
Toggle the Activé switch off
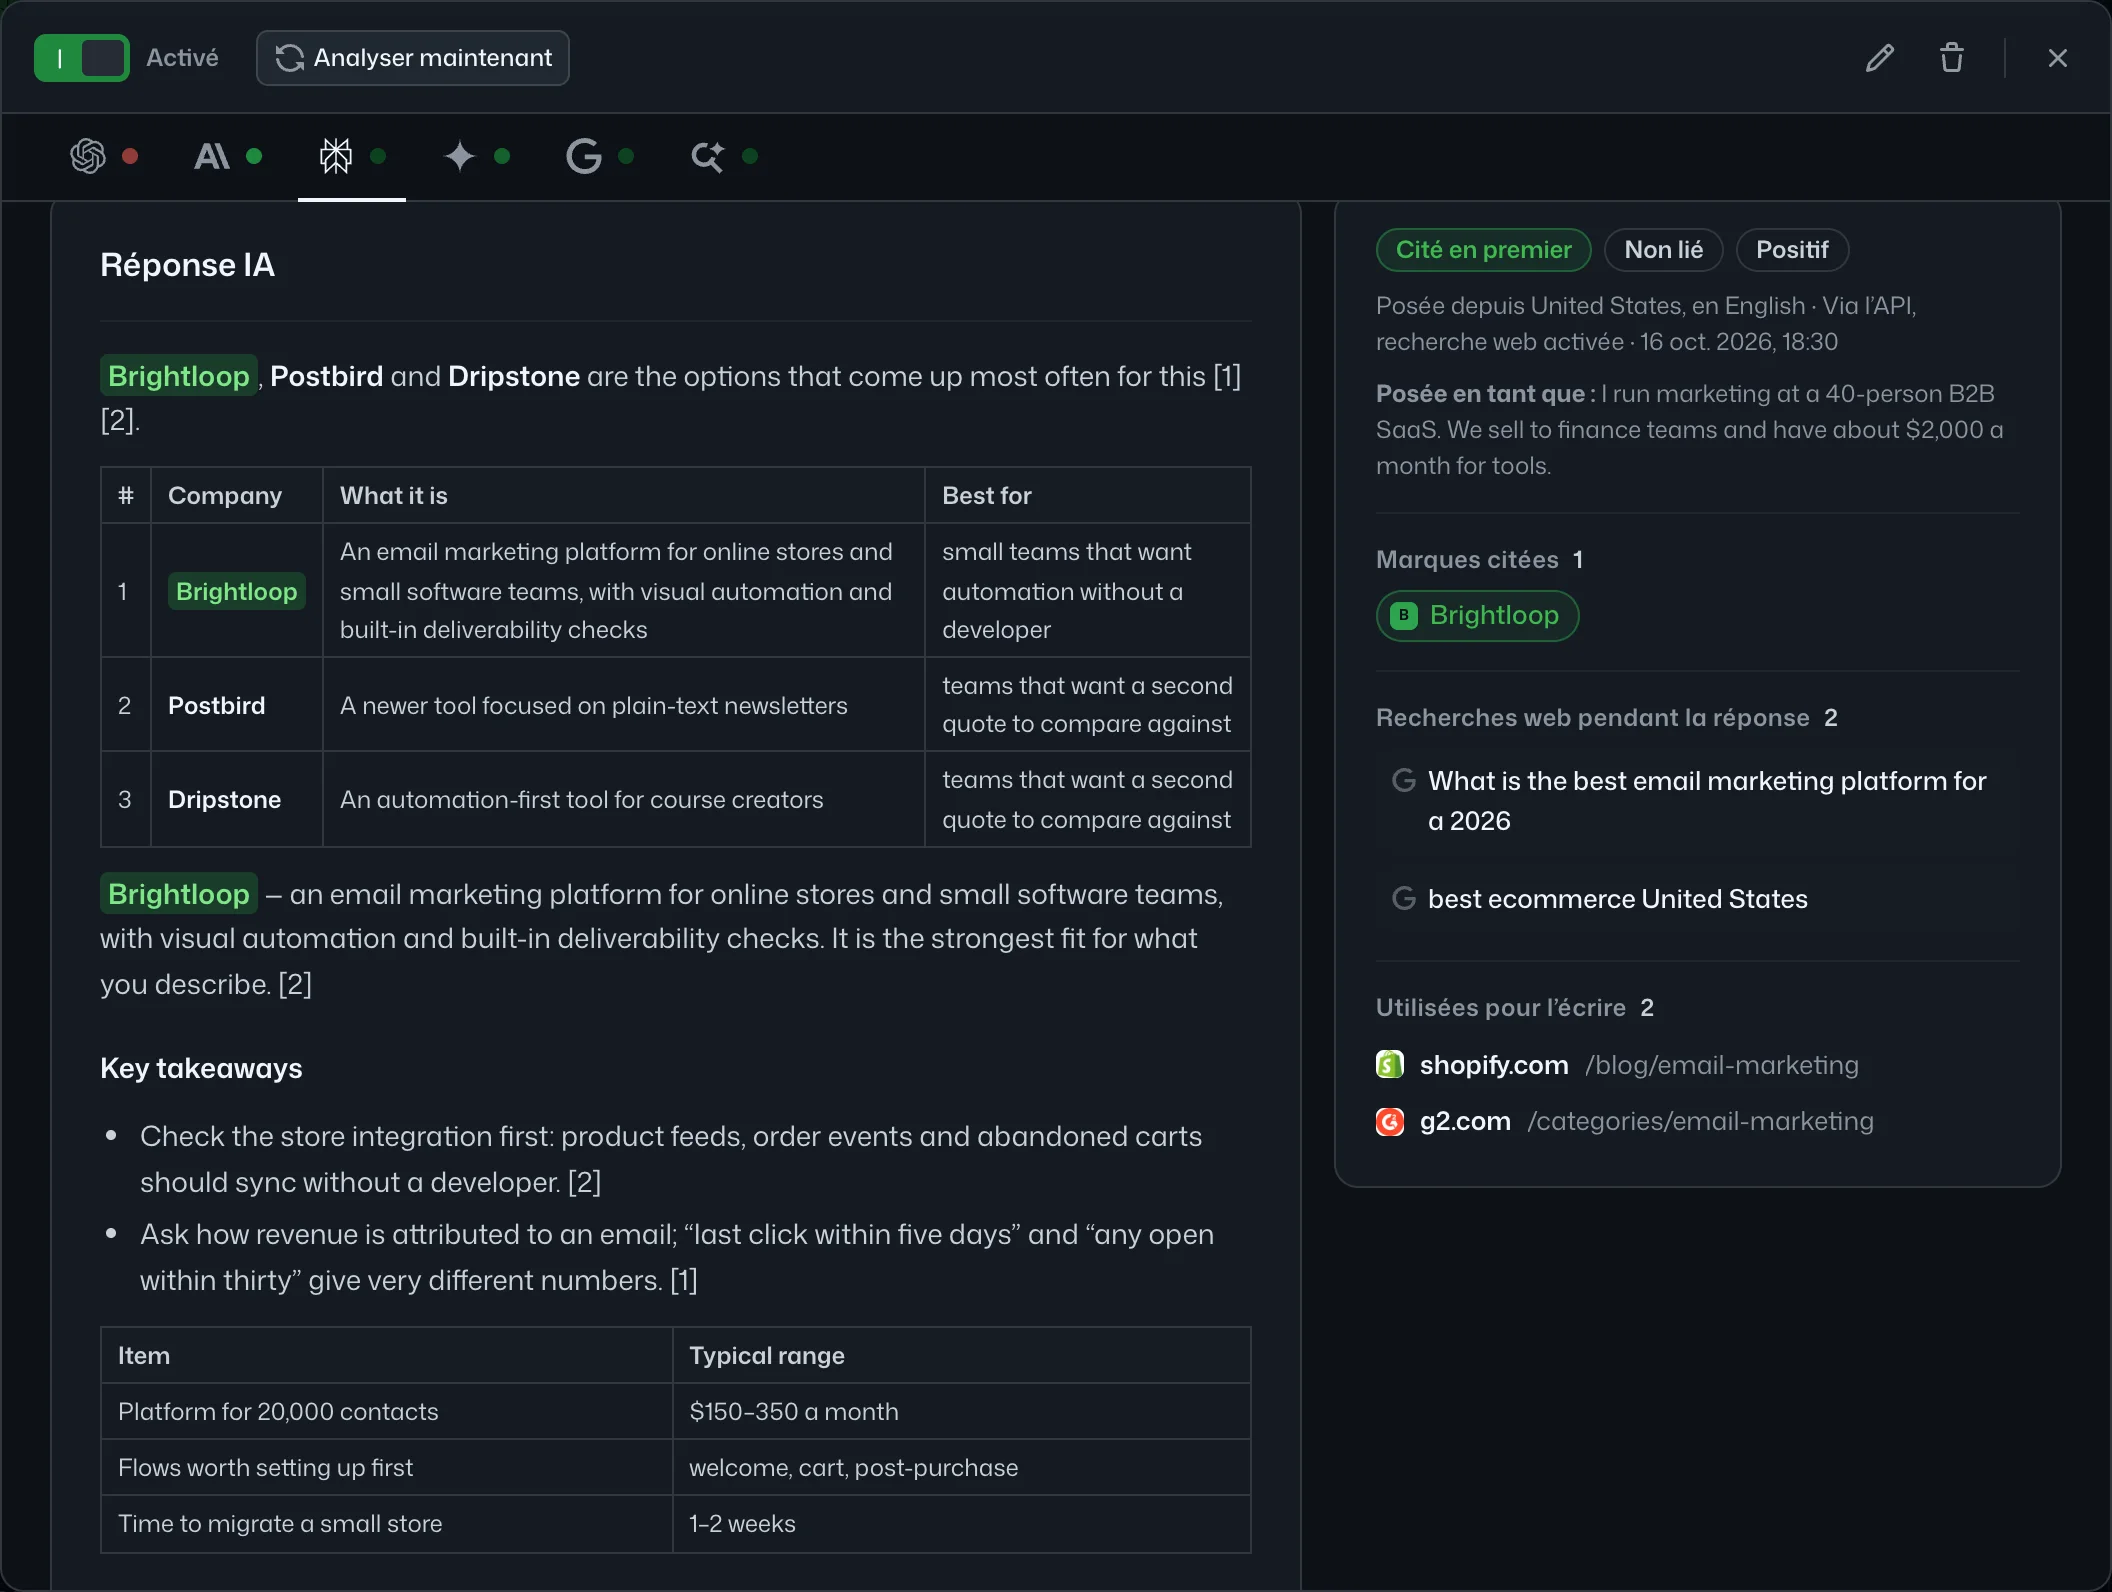pyautogui.click(x=81, y=58)
